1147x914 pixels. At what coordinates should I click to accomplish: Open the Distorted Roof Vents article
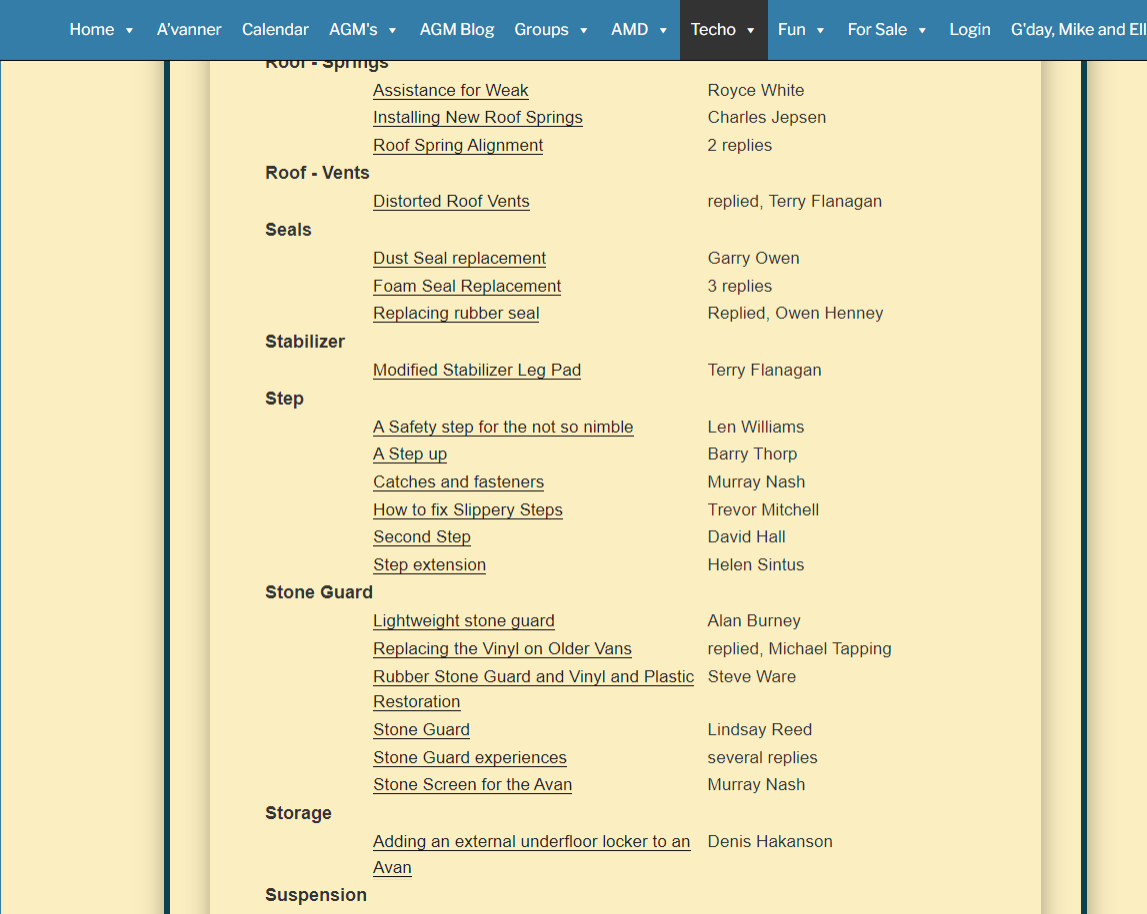(451, 201)
